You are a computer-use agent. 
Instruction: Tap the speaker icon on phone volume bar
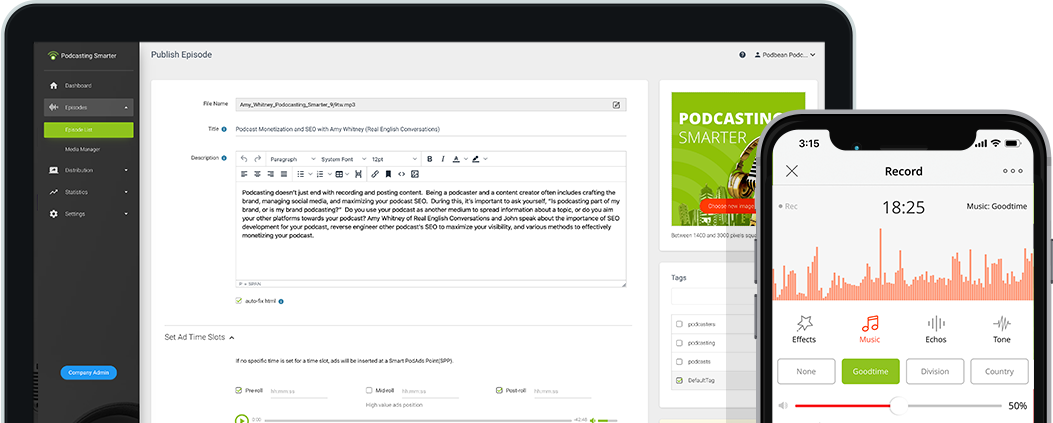[x=782, y=406]
